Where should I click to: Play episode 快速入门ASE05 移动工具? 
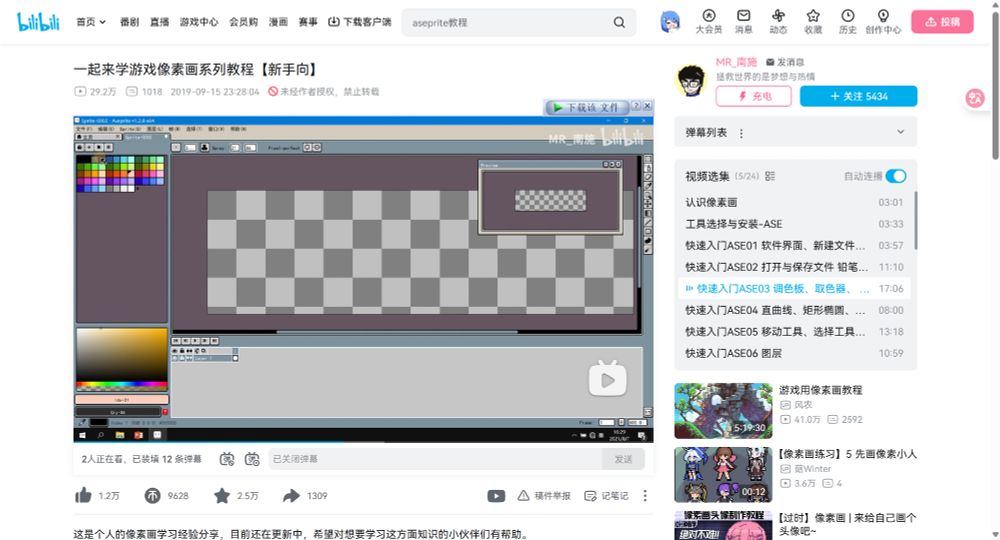point(795,332)
